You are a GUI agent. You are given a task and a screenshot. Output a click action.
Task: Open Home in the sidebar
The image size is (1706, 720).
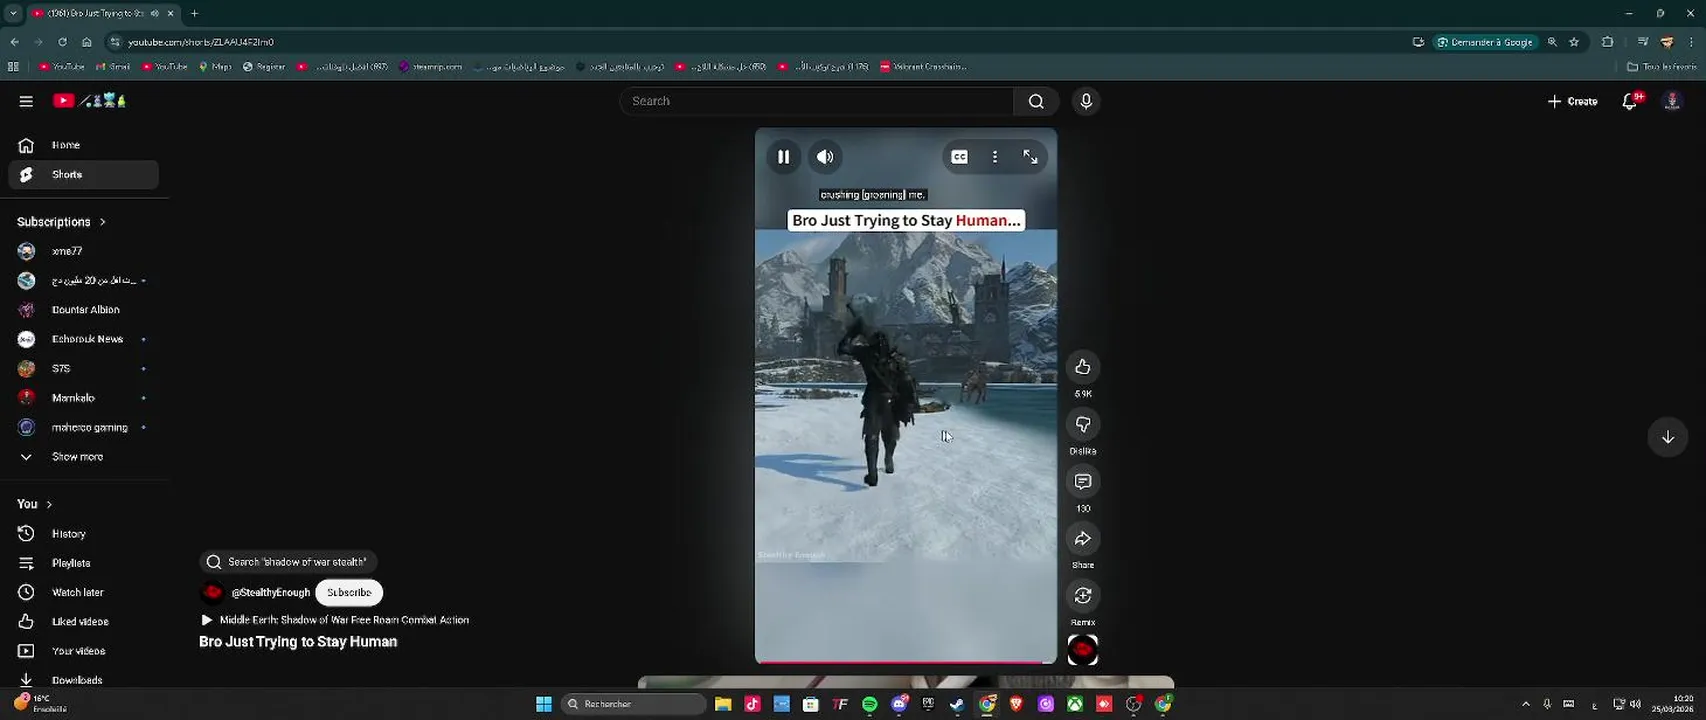(84, 145)
